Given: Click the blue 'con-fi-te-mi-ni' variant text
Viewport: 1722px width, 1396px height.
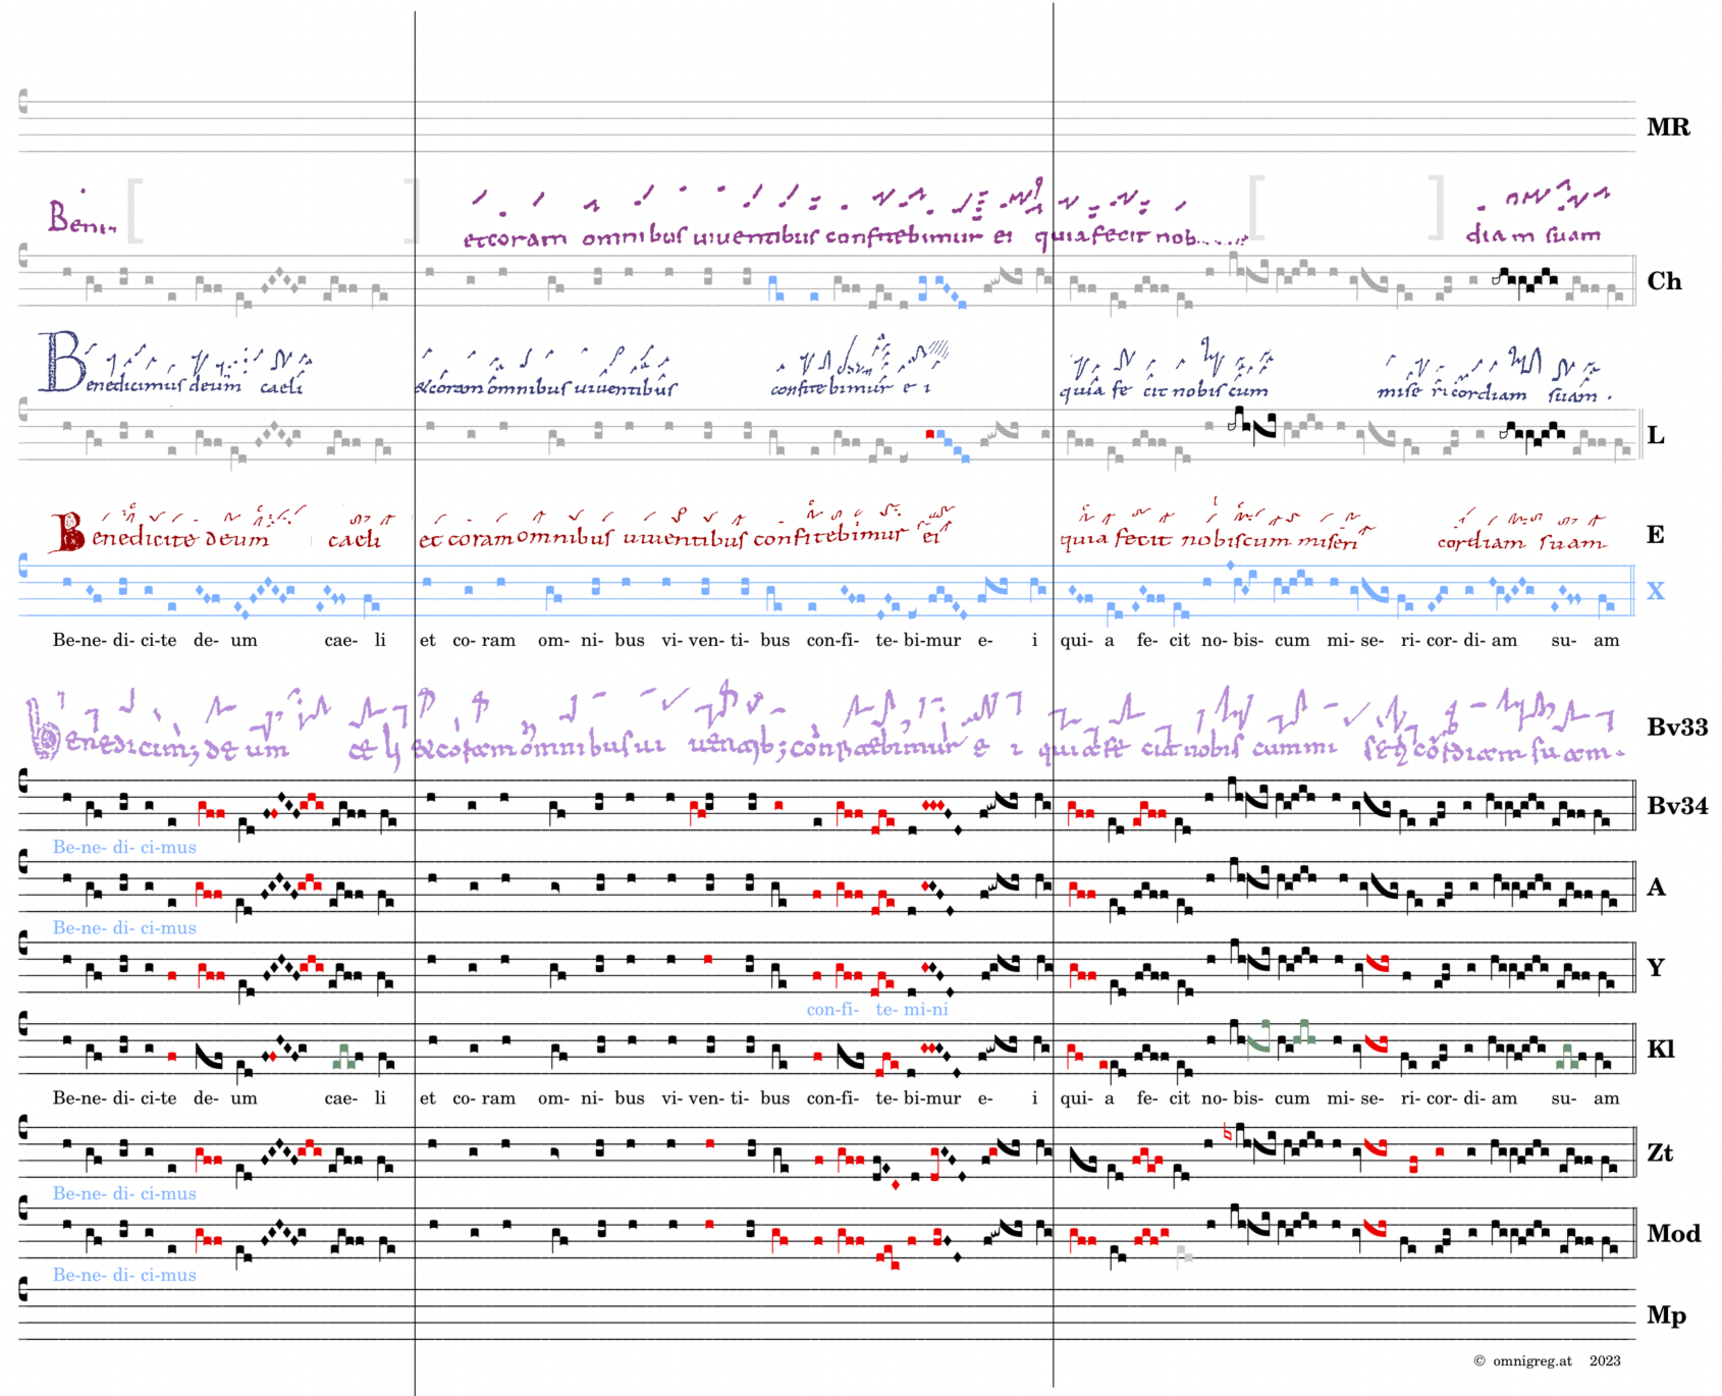Looking at the screenshot, I should tap(876, 1009).
